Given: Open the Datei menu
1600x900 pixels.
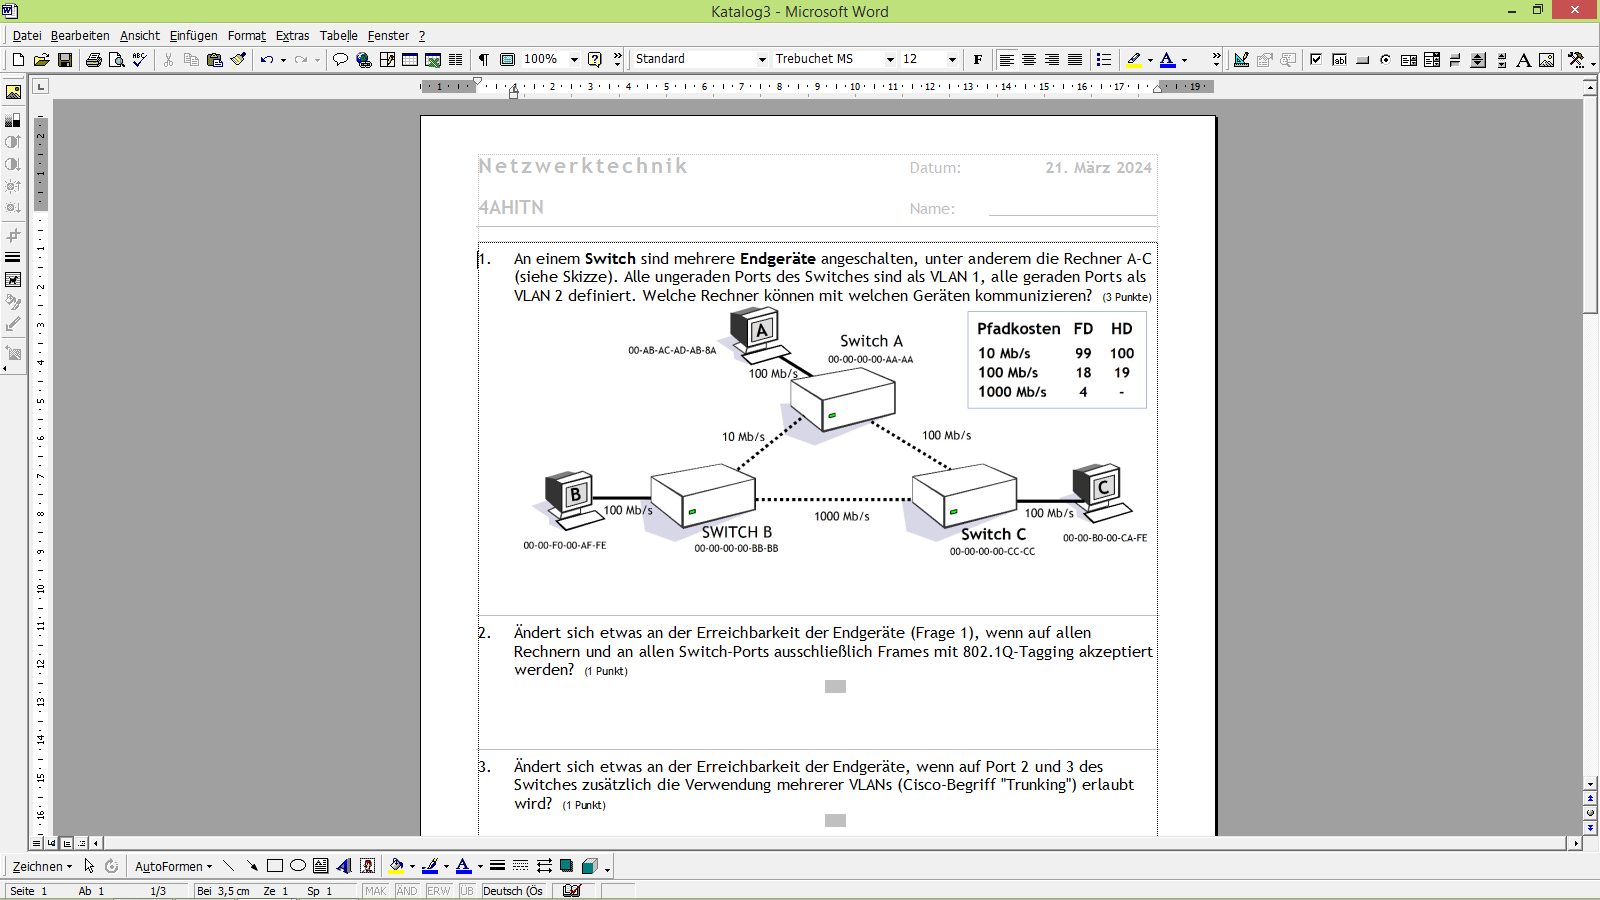Looking at the screenshot, I should point(27,35).
